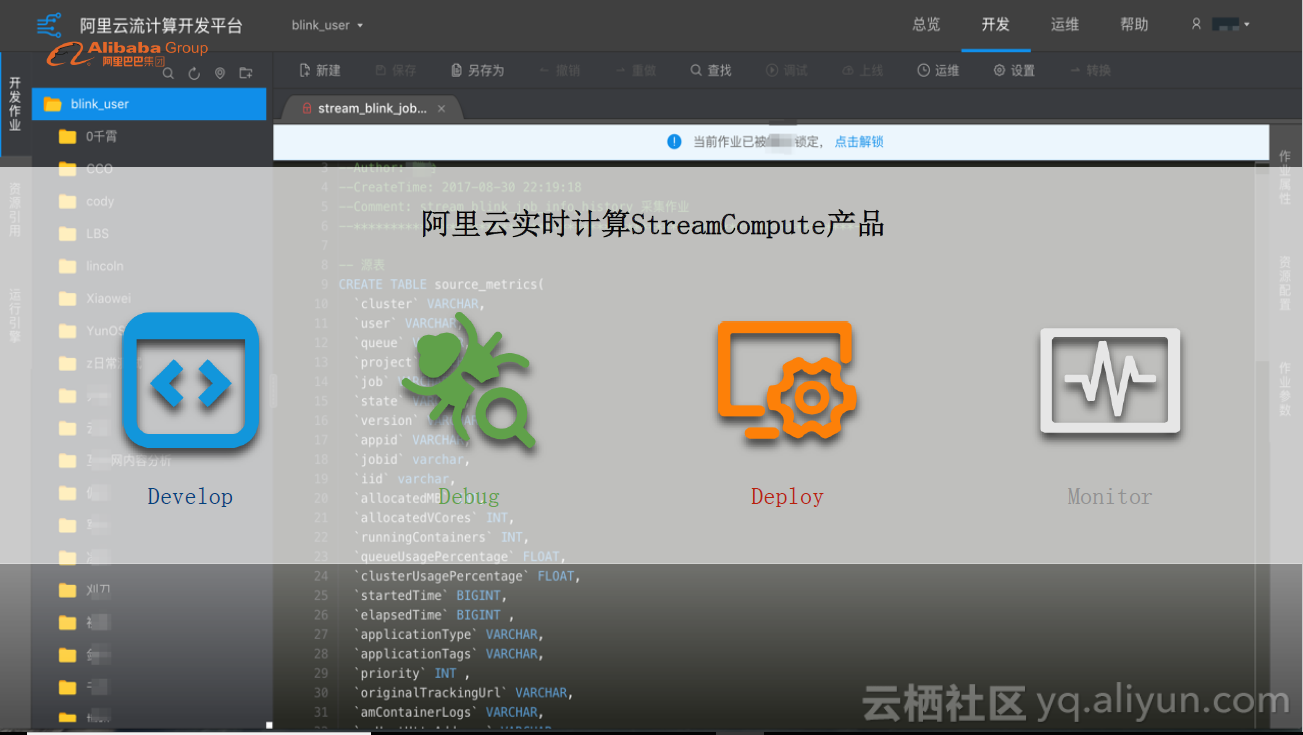
Task: Click the code line 'CREATE TABLE source_metrics('
Action: click(441, 284)
